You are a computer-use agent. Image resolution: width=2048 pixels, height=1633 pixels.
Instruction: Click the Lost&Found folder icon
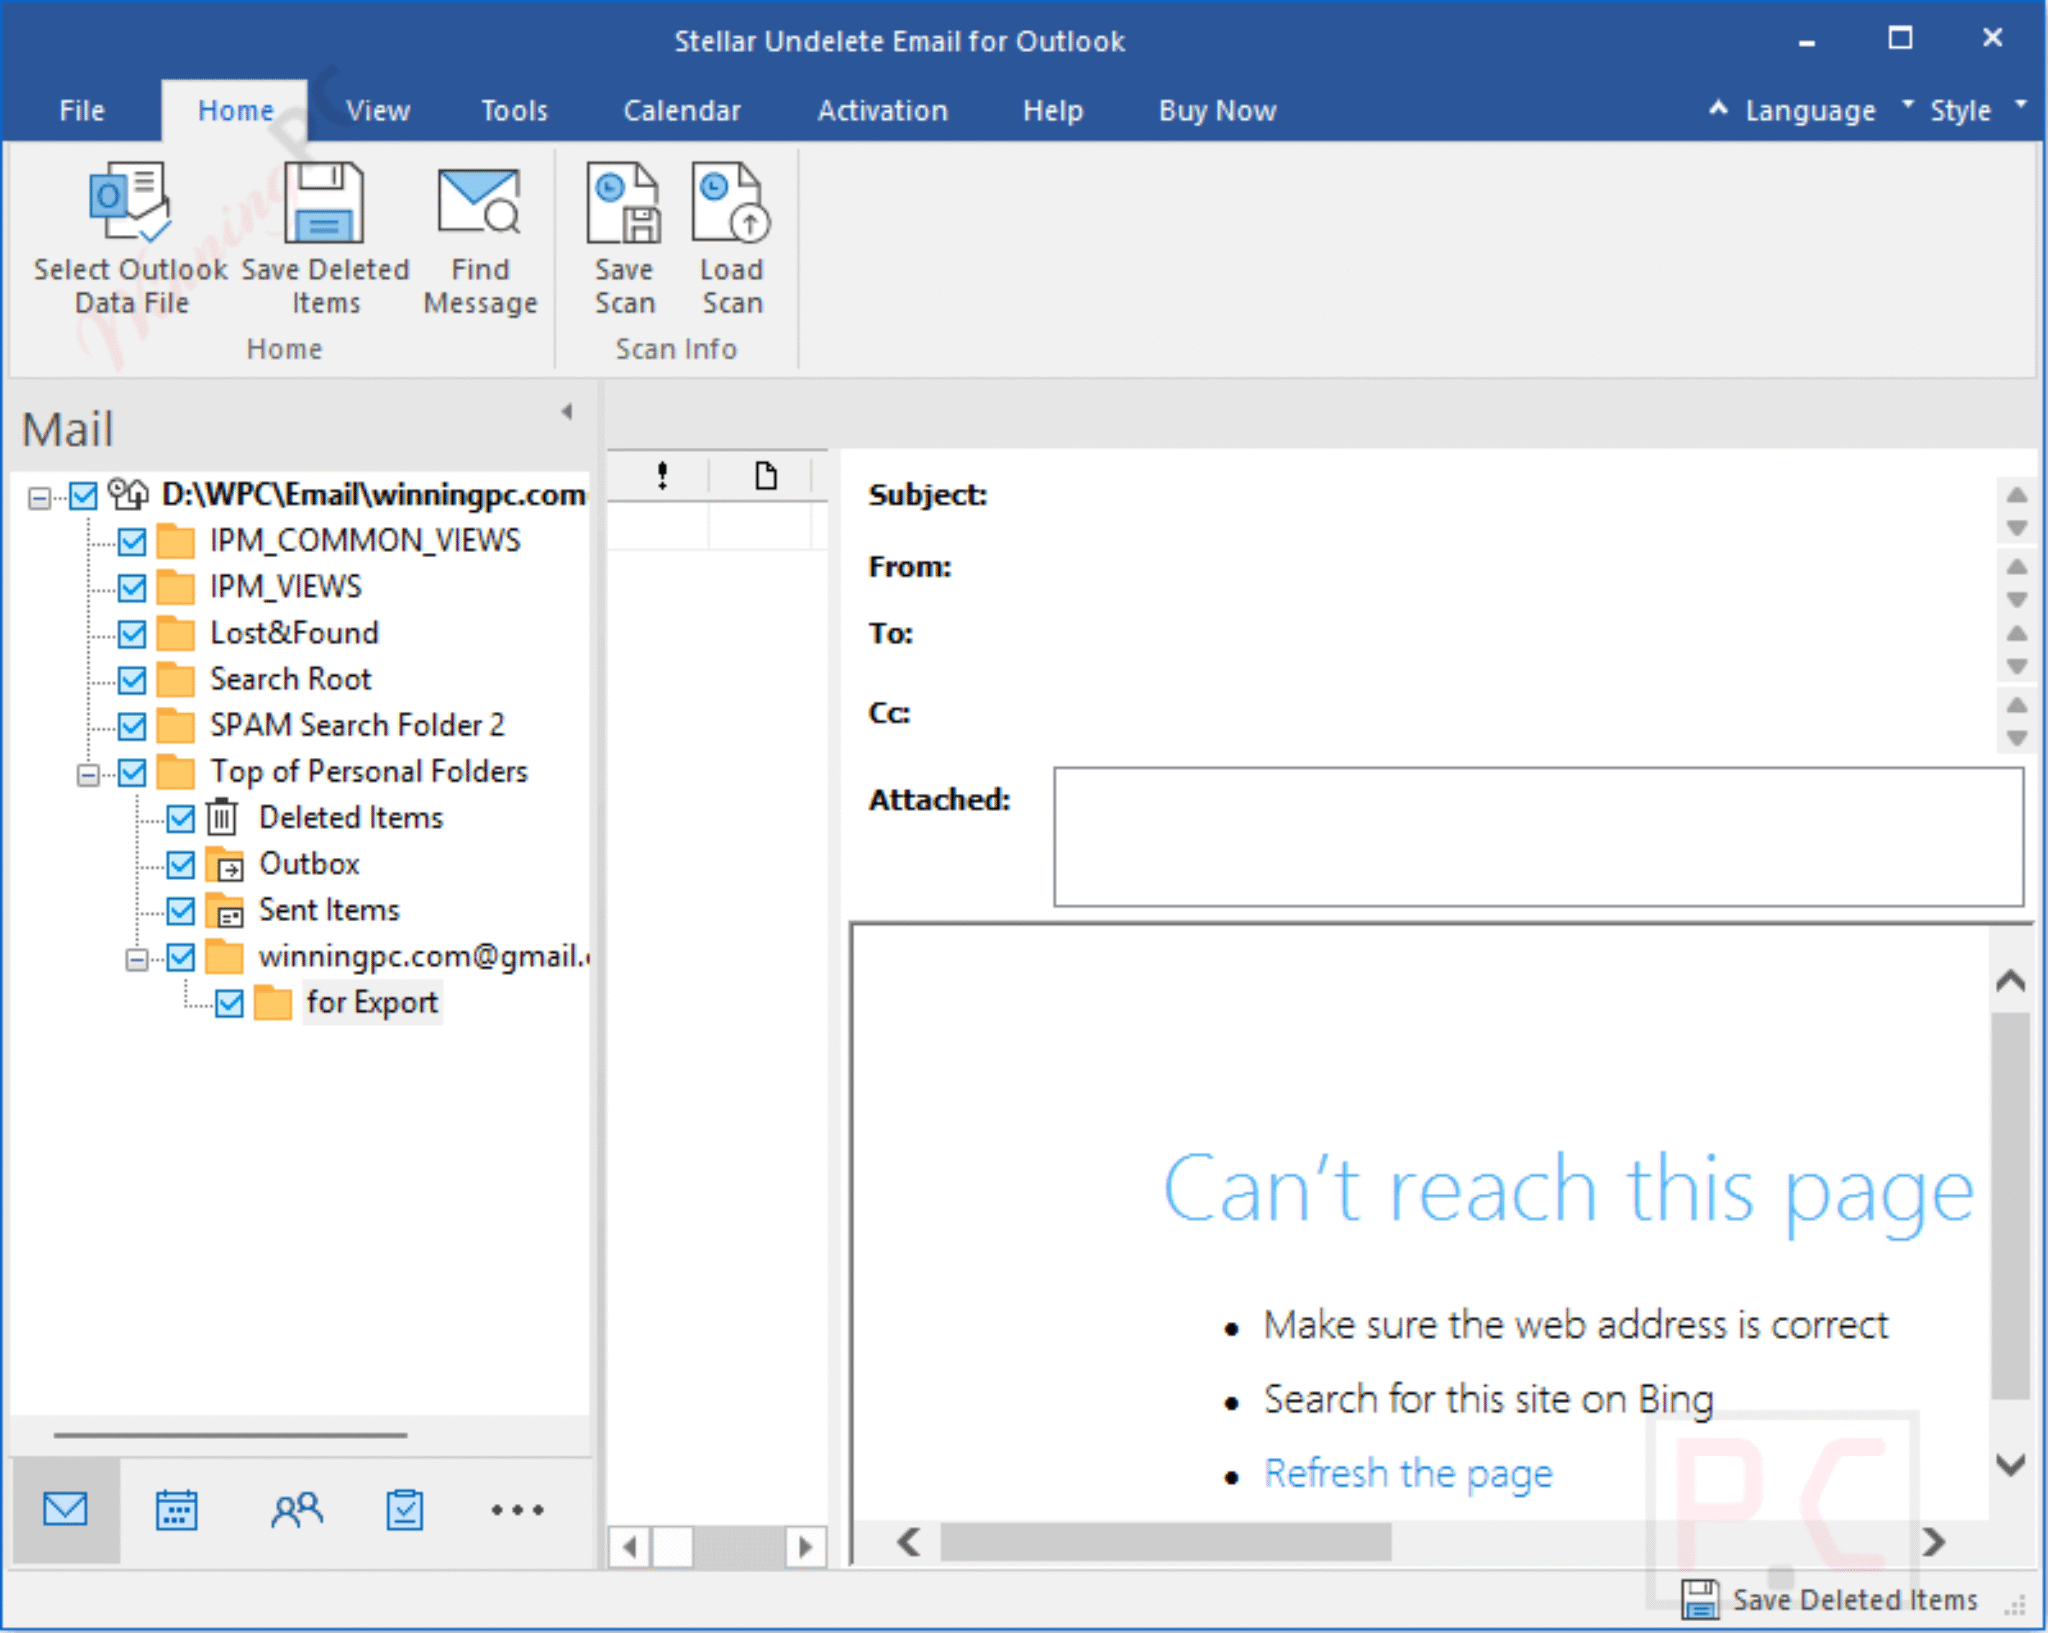176,633
